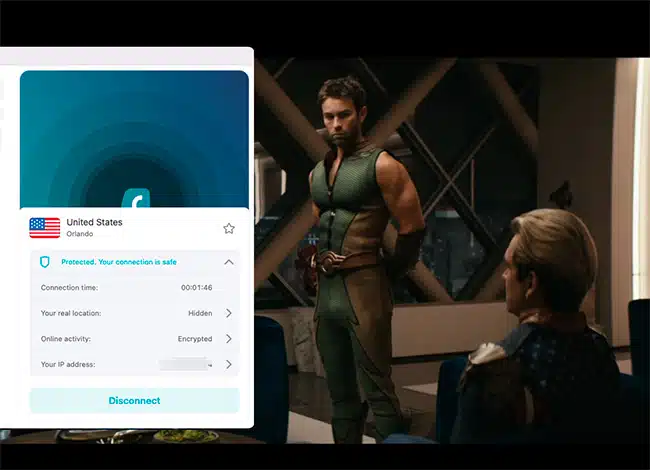Click the Online activity label
Screen dimensions: 650x470
point(65,339)
